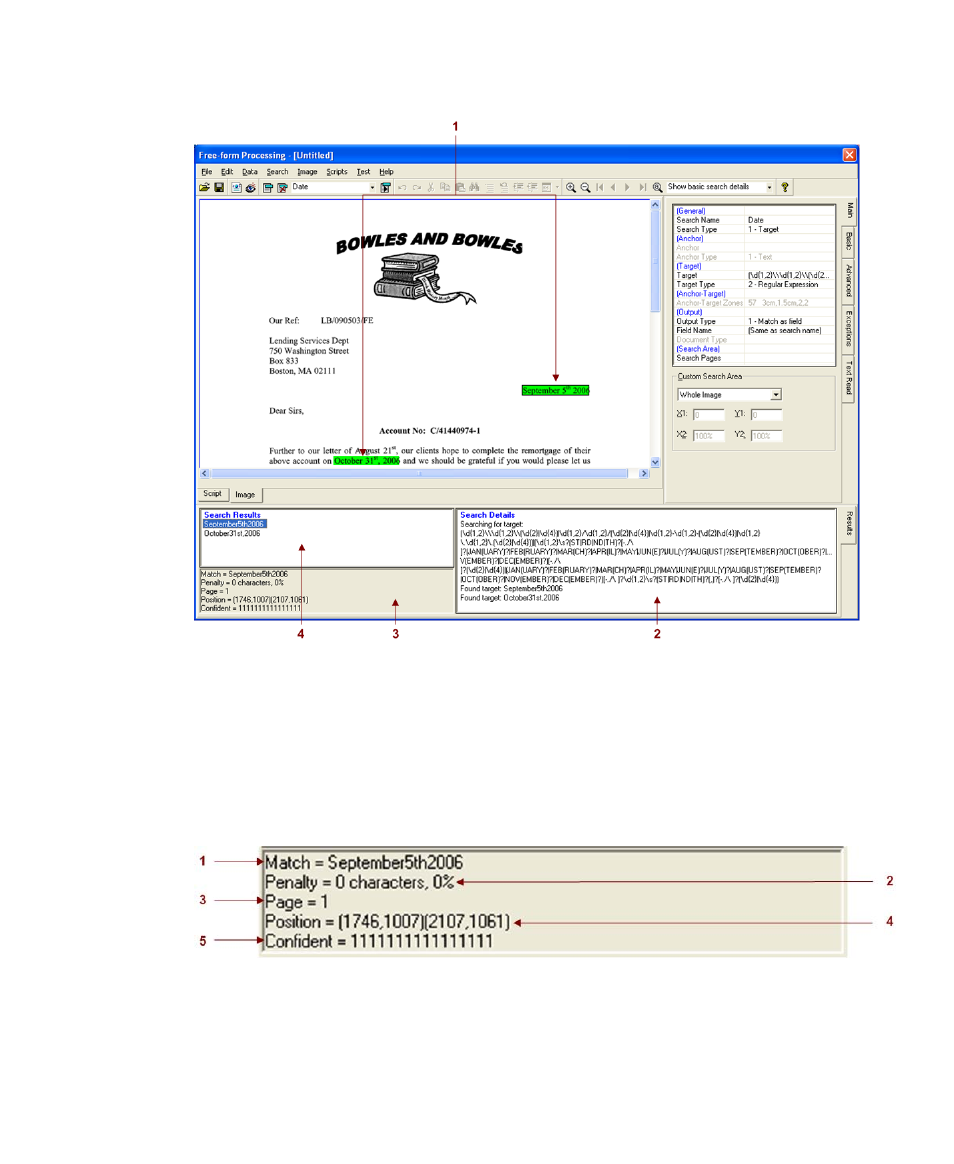Go to last page arrow icon
The width and height of the screenshot is (954, 1164).
642,188
